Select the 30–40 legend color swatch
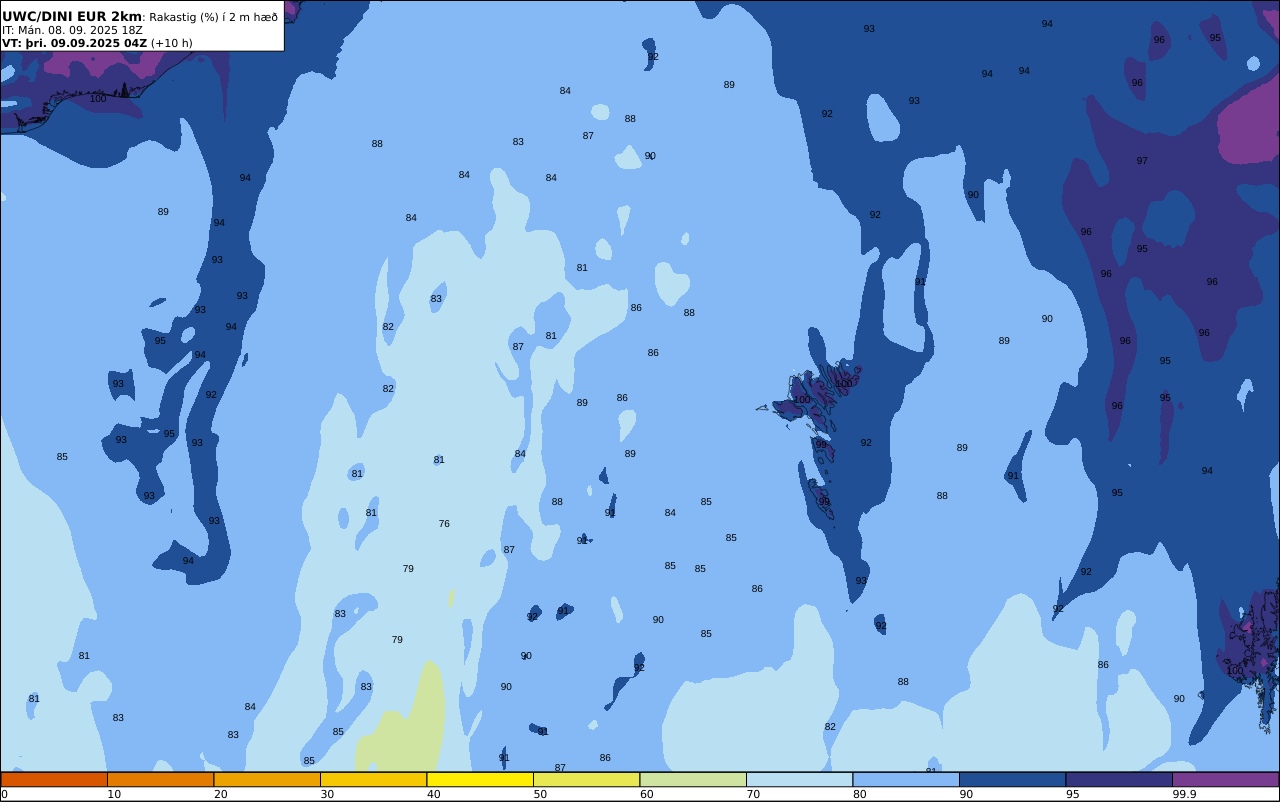This screenshot has width=1280, height=802. [373, 779]
